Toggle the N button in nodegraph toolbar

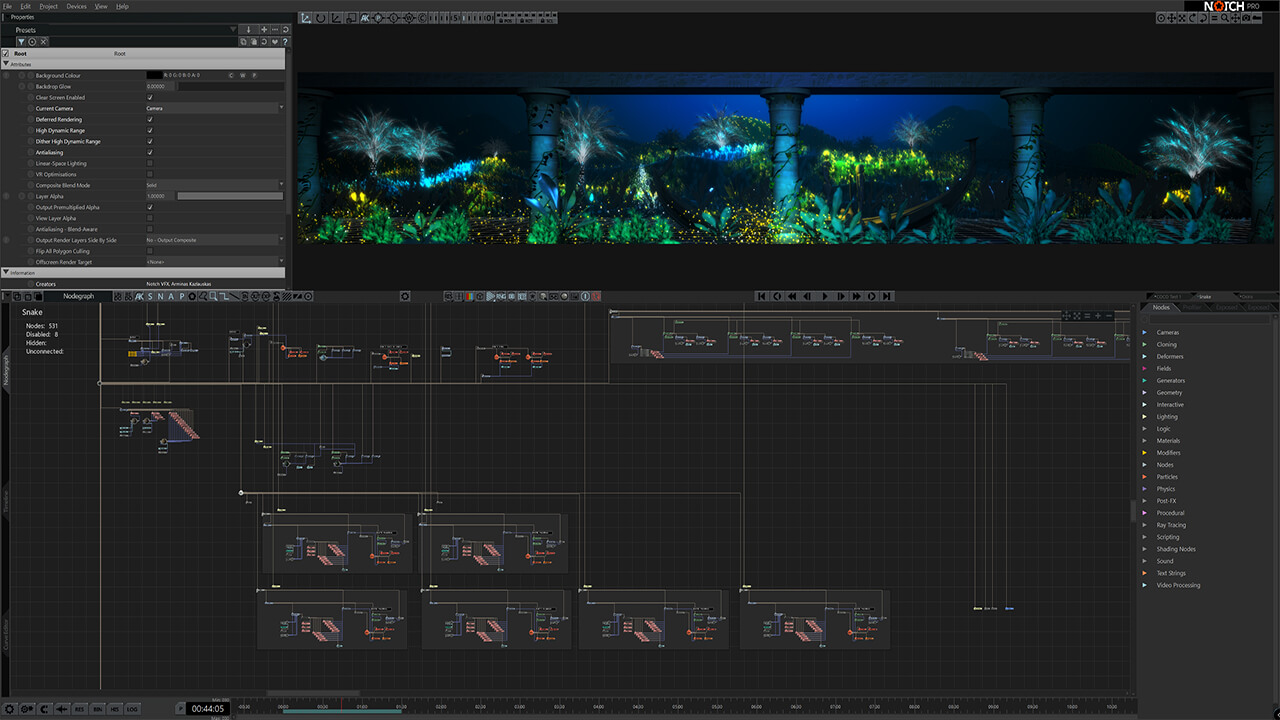161,296
